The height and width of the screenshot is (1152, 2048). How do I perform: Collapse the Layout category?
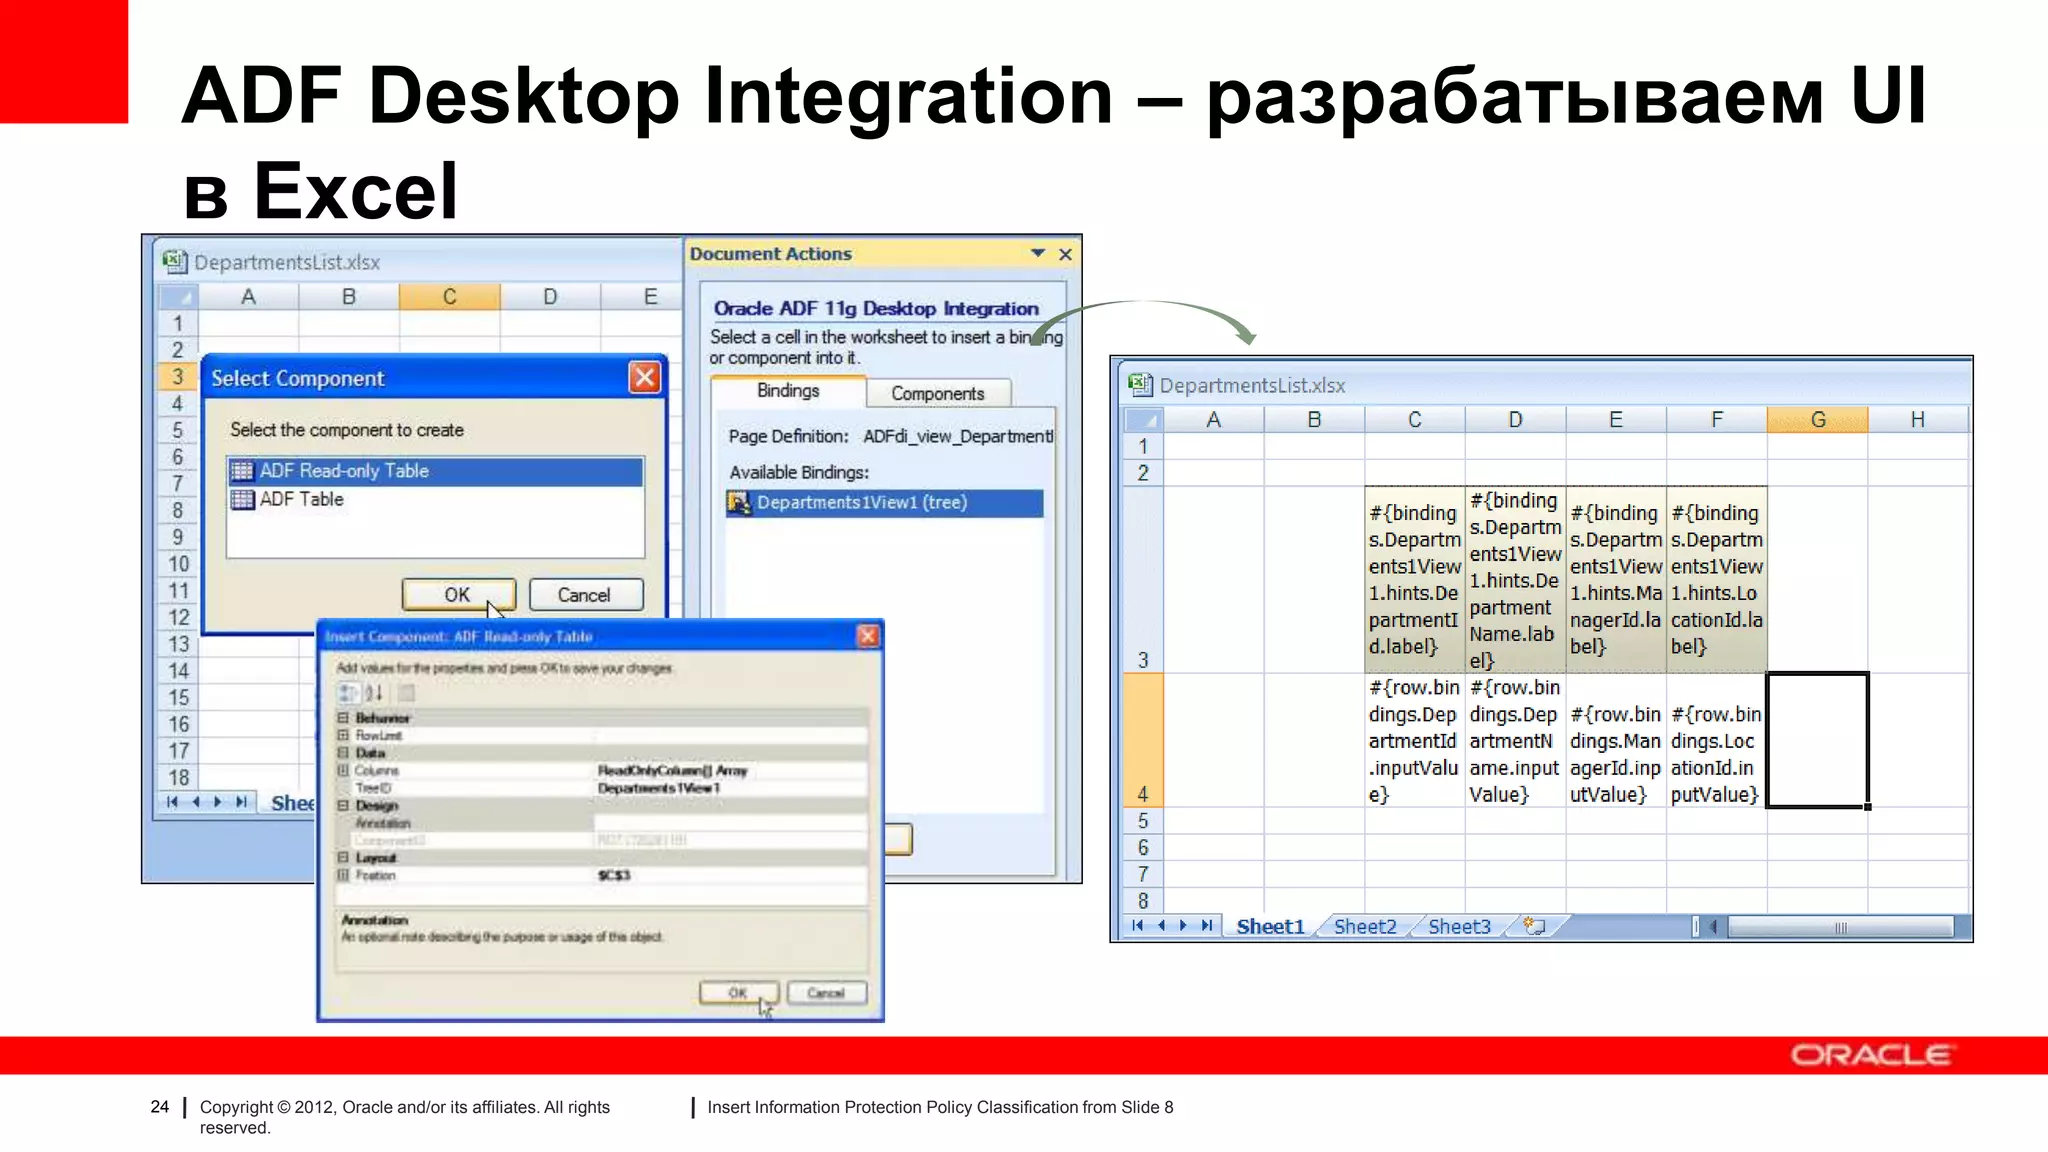(343, 858)
